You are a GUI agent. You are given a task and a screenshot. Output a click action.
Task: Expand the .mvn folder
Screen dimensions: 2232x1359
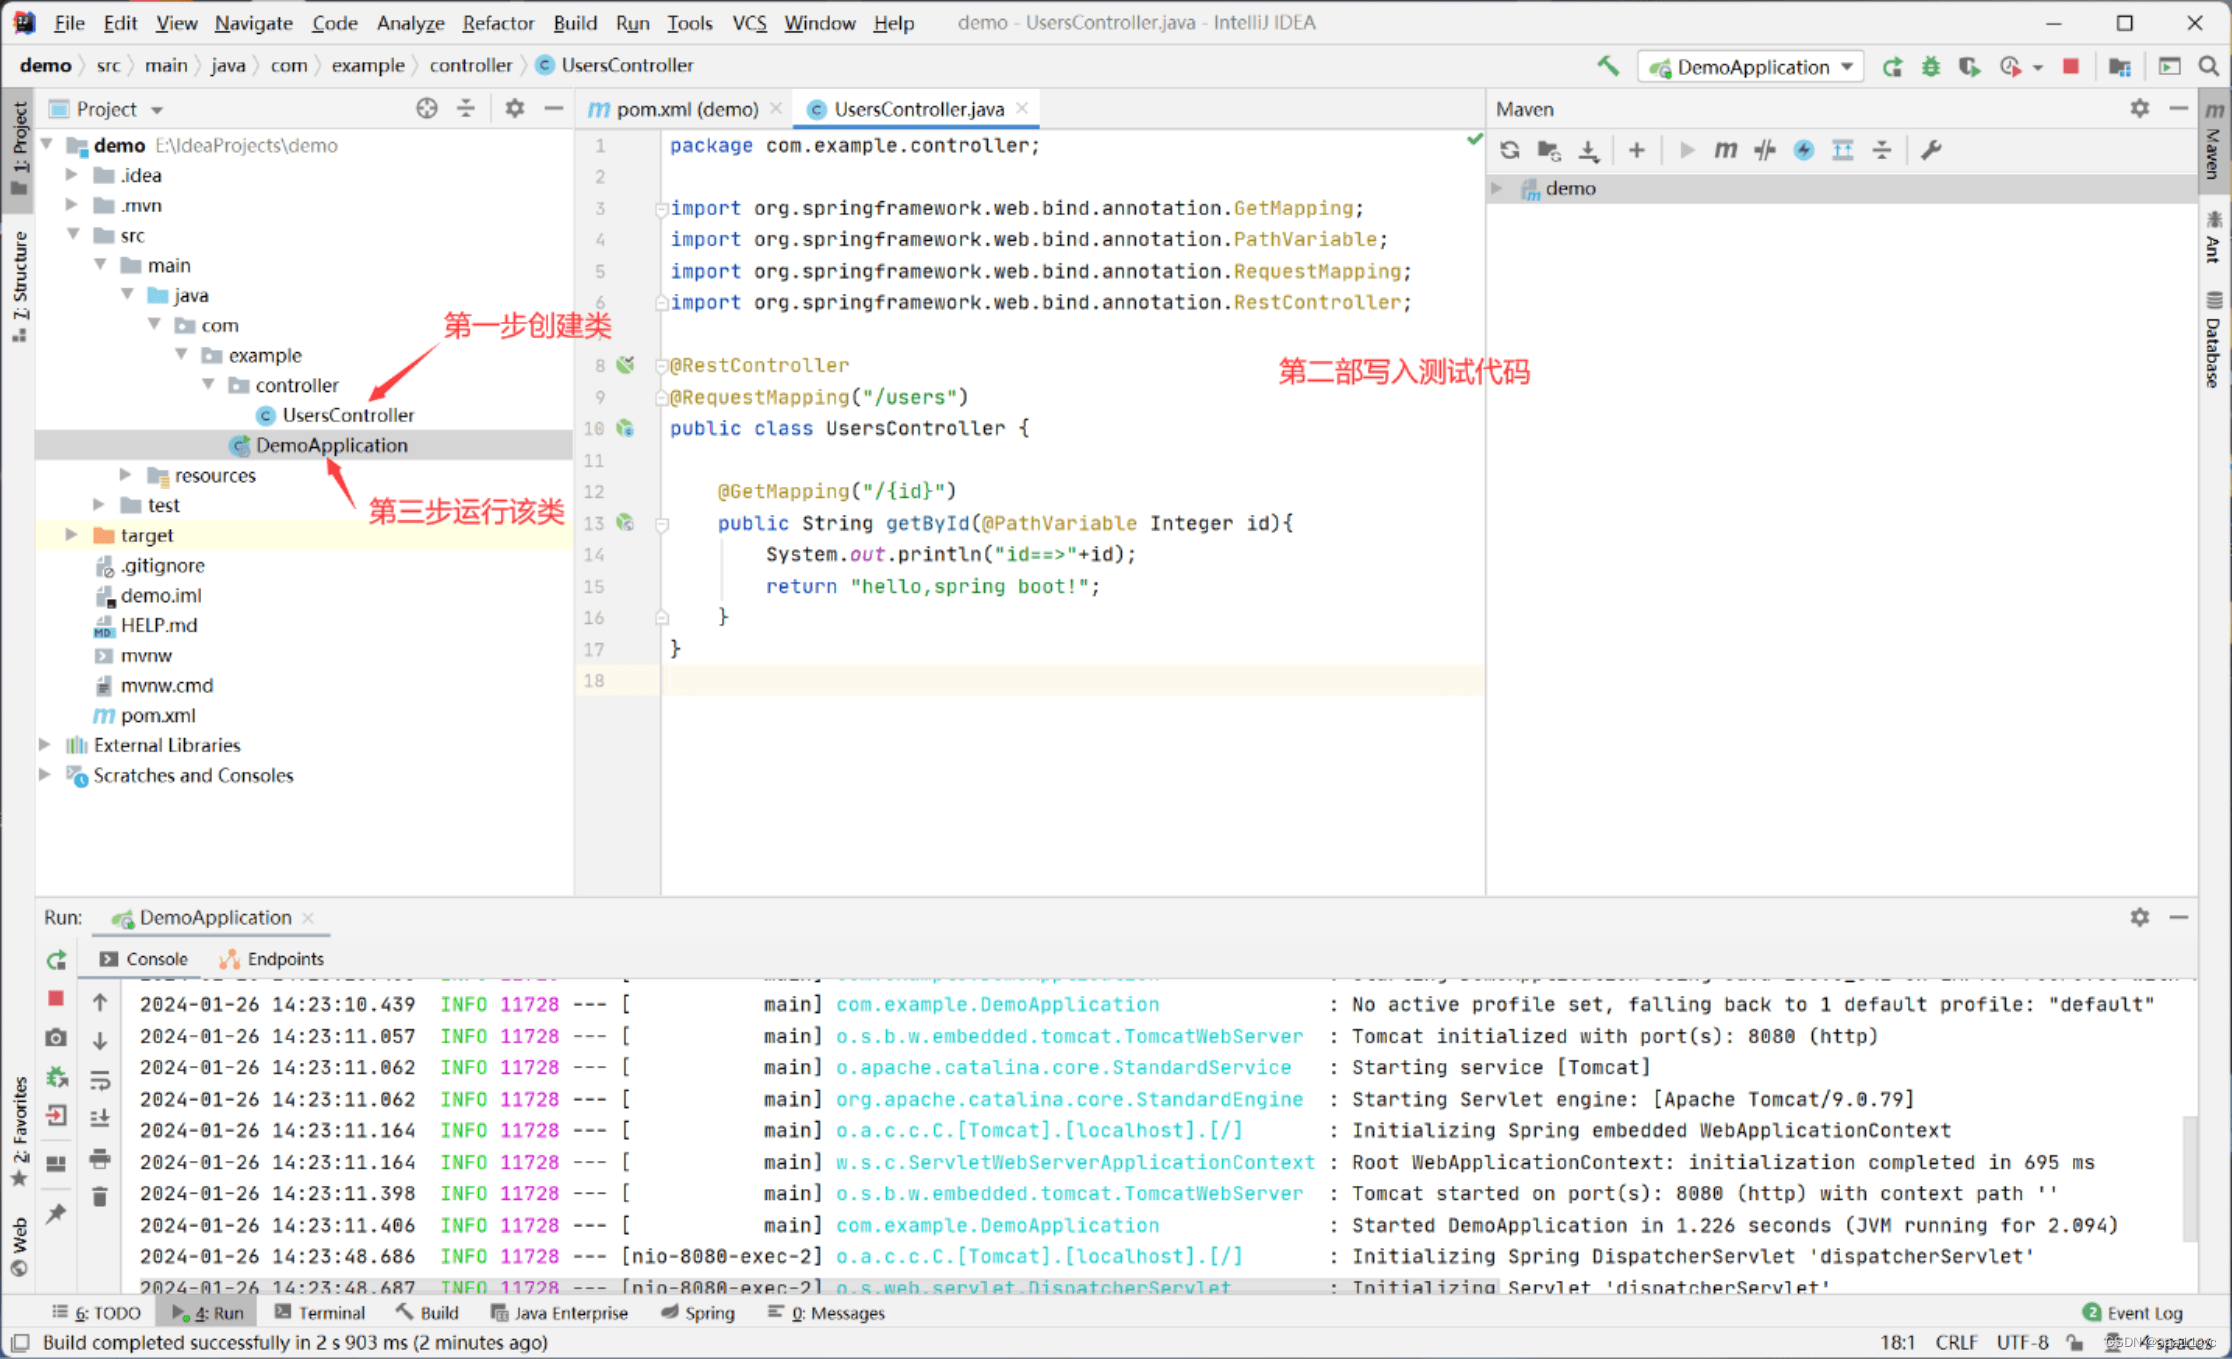[72, 205]
